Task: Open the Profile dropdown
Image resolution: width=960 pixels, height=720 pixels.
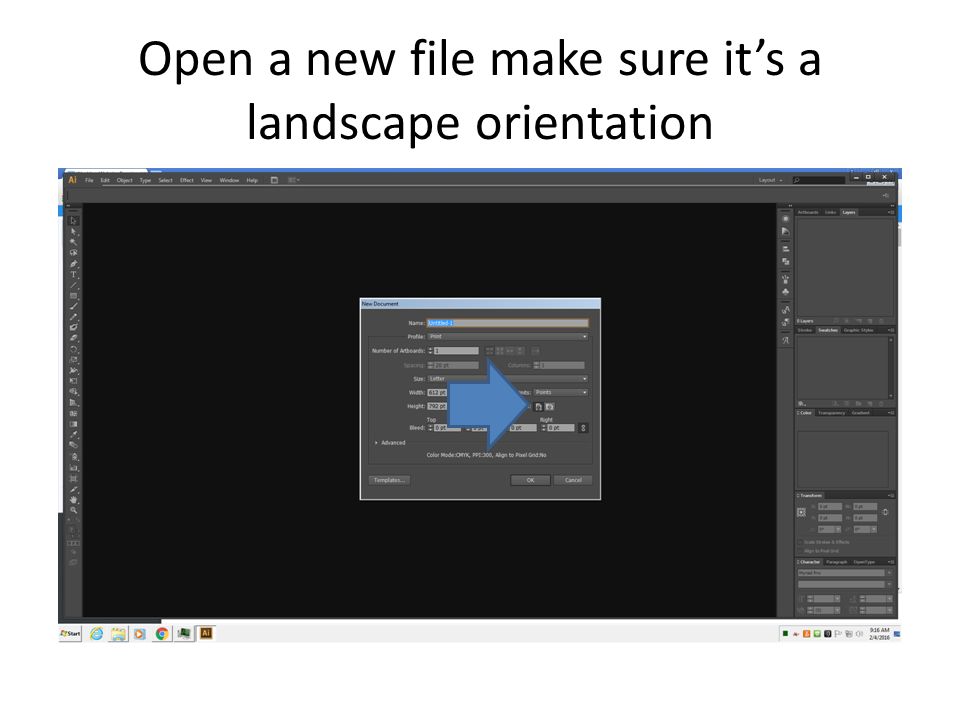Action: pos(508,336)
